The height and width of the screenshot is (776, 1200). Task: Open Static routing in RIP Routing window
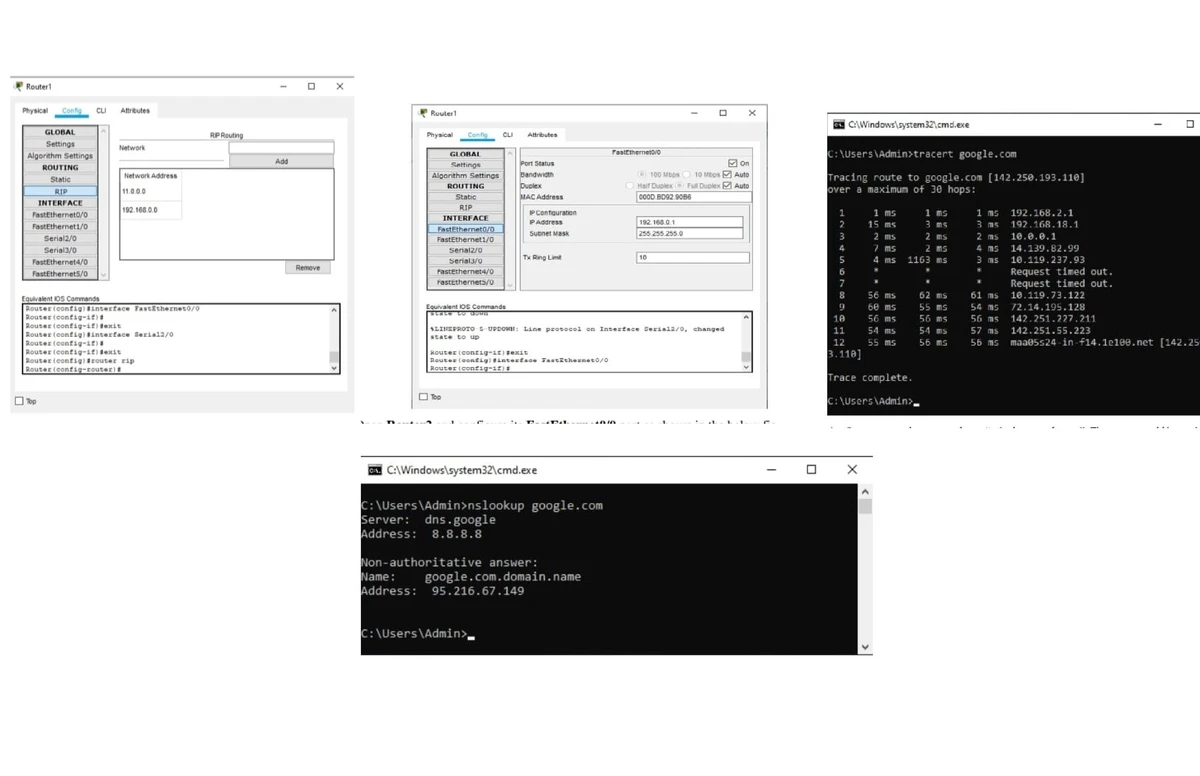60,179
